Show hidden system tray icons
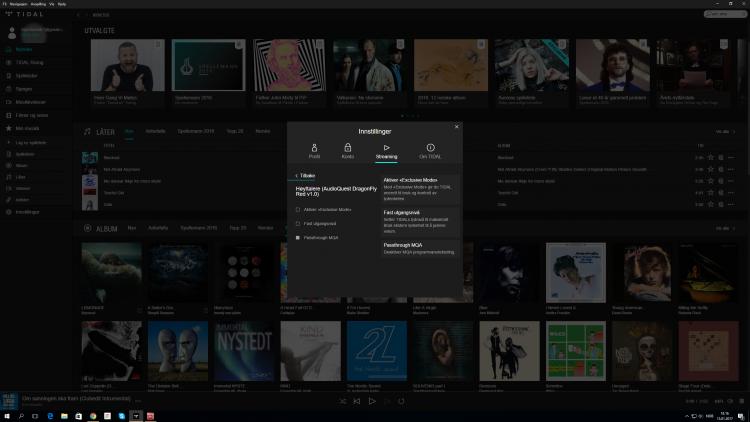 coord(686,416)
